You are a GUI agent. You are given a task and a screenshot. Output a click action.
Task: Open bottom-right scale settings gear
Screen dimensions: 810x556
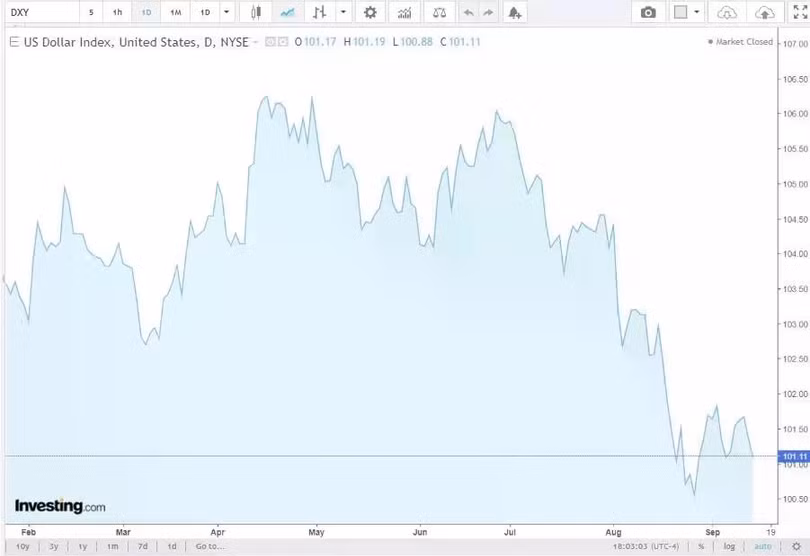[796, 546]
